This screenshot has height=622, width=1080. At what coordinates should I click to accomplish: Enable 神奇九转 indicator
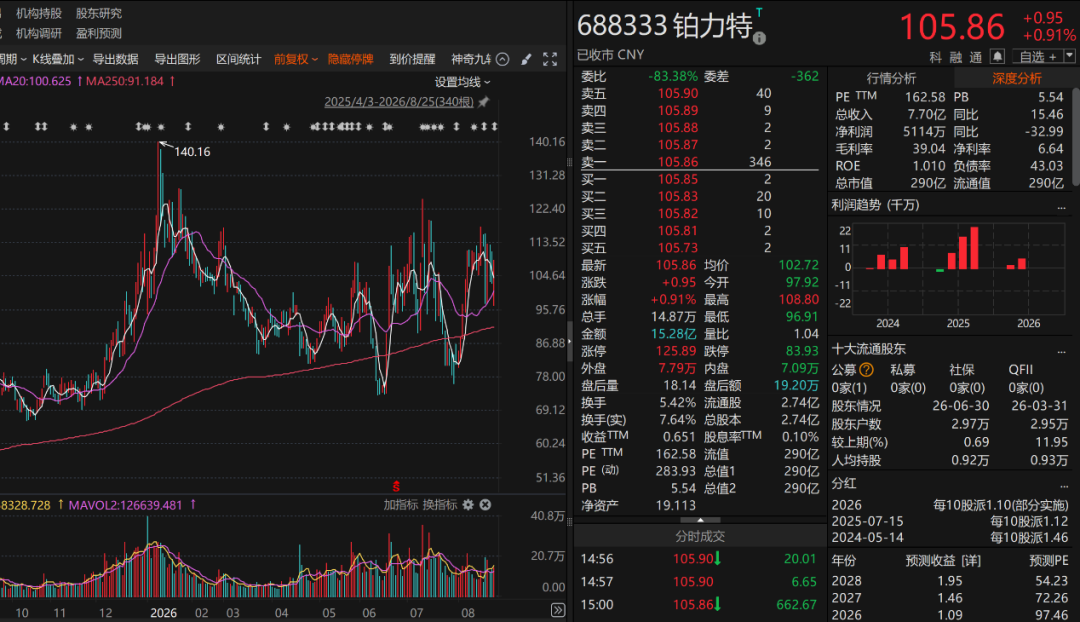pos(471,59)
